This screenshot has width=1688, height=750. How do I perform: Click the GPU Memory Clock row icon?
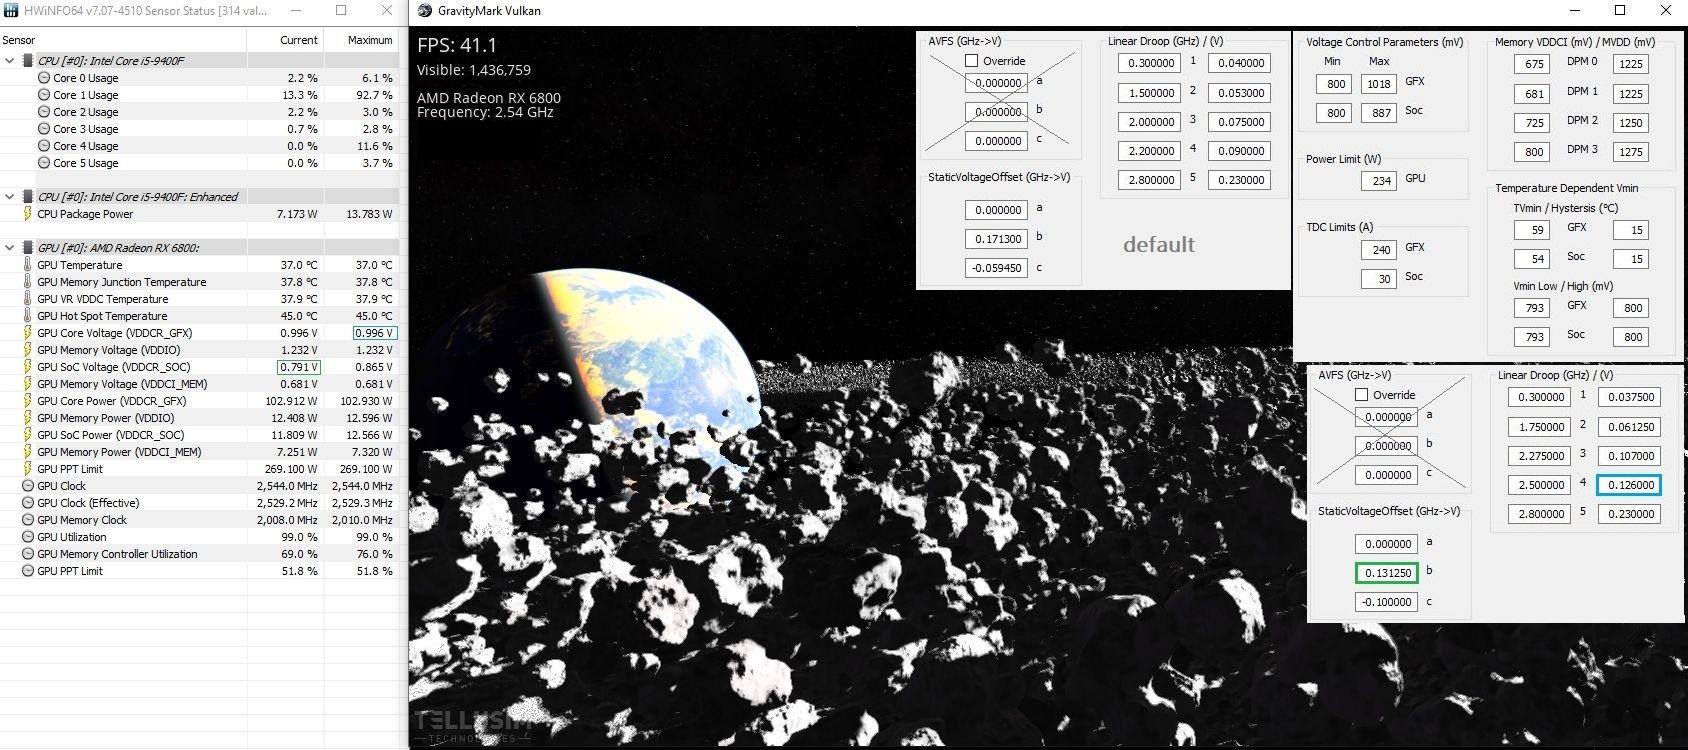tap(28, 520)
